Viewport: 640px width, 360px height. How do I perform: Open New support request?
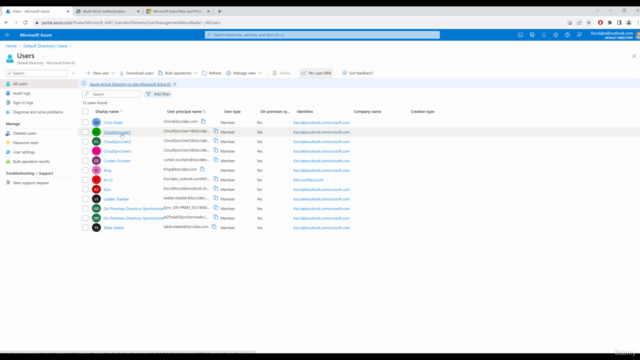coord(31,183)
